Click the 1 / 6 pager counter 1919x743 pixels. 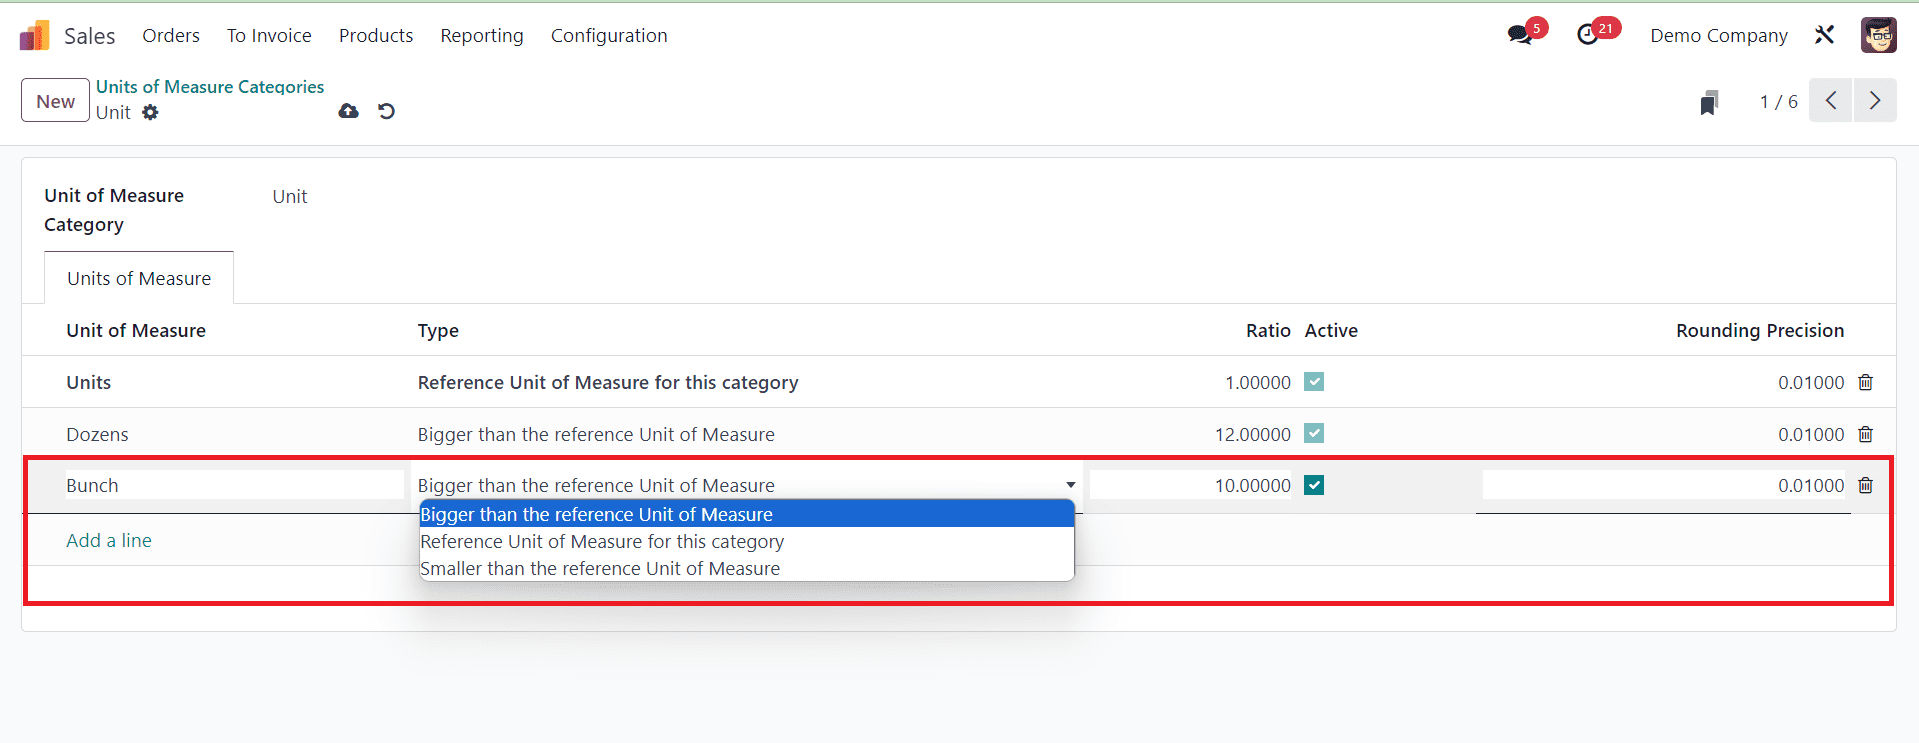[1779, 102]
